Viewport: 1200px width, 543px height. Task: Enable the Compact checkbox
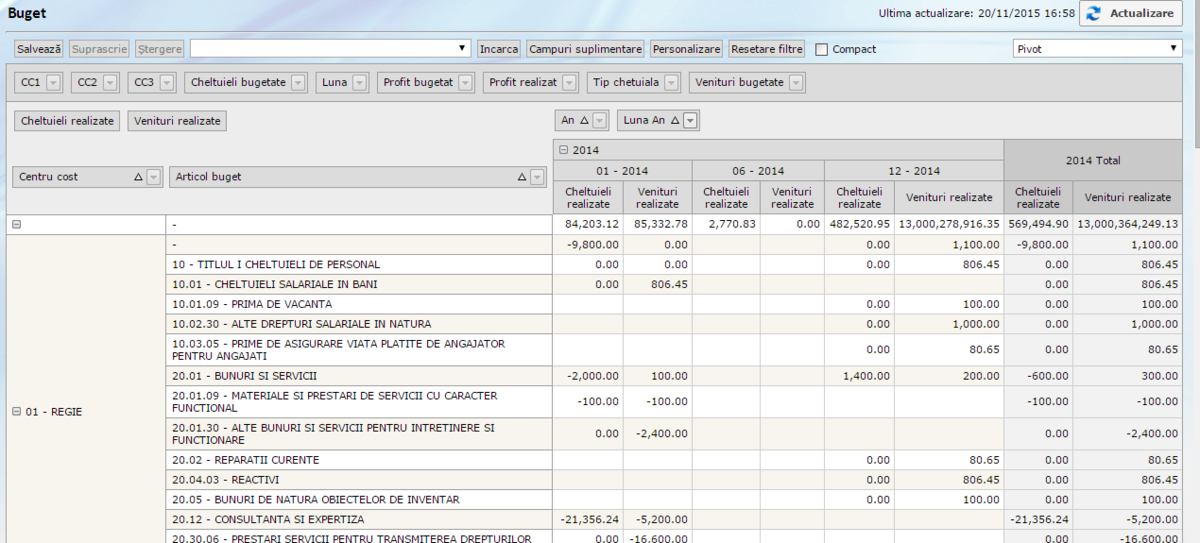(x=822, y=49)
